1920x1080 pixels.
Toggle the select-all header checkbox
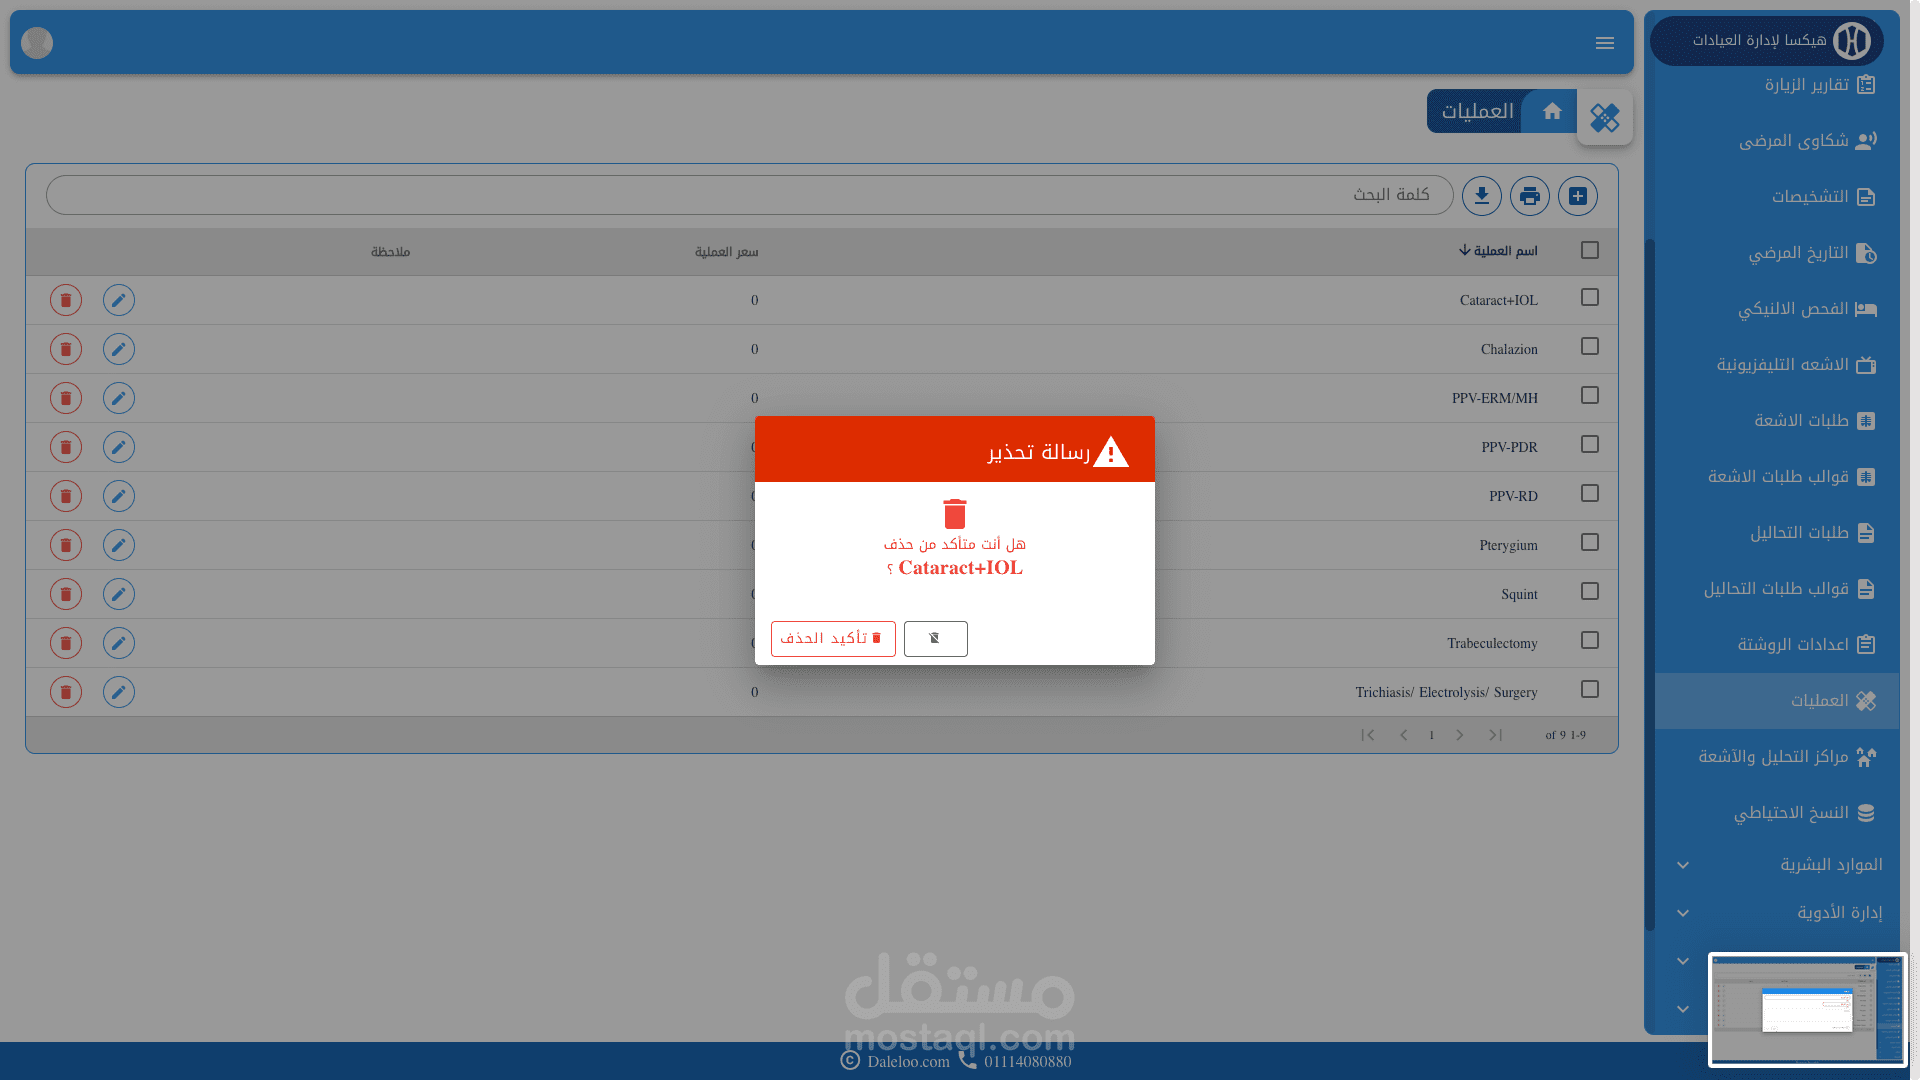1590,250
